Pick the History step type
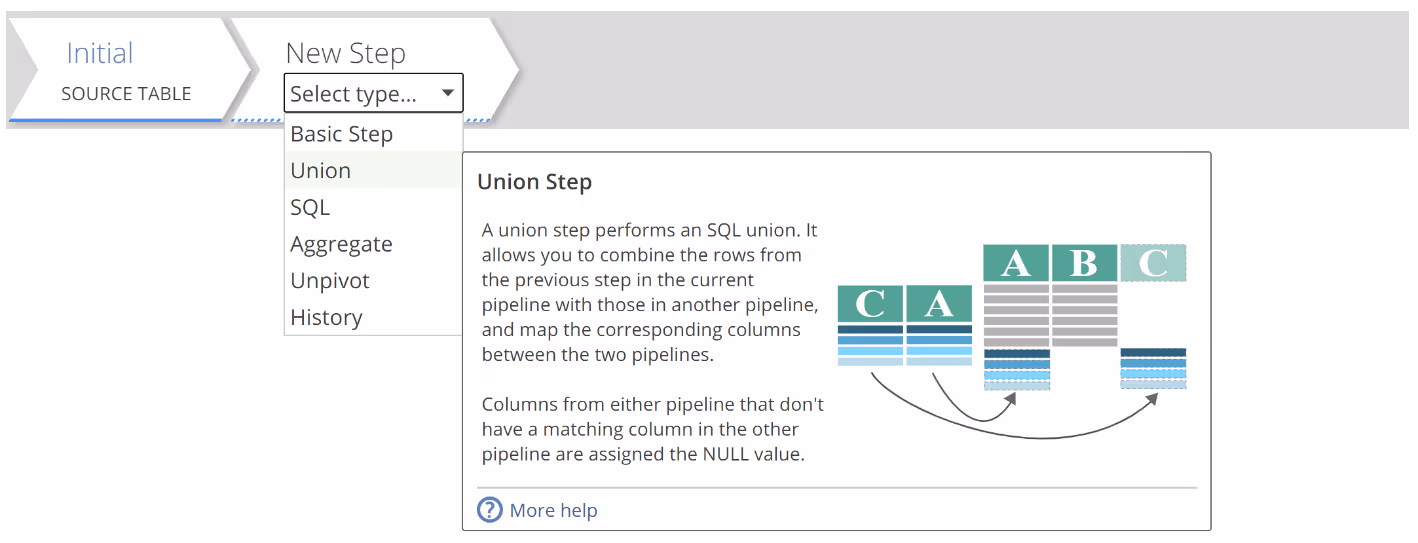Image resolution: width=1418 pixels, height=543 pixels. (x=326, y=318)
